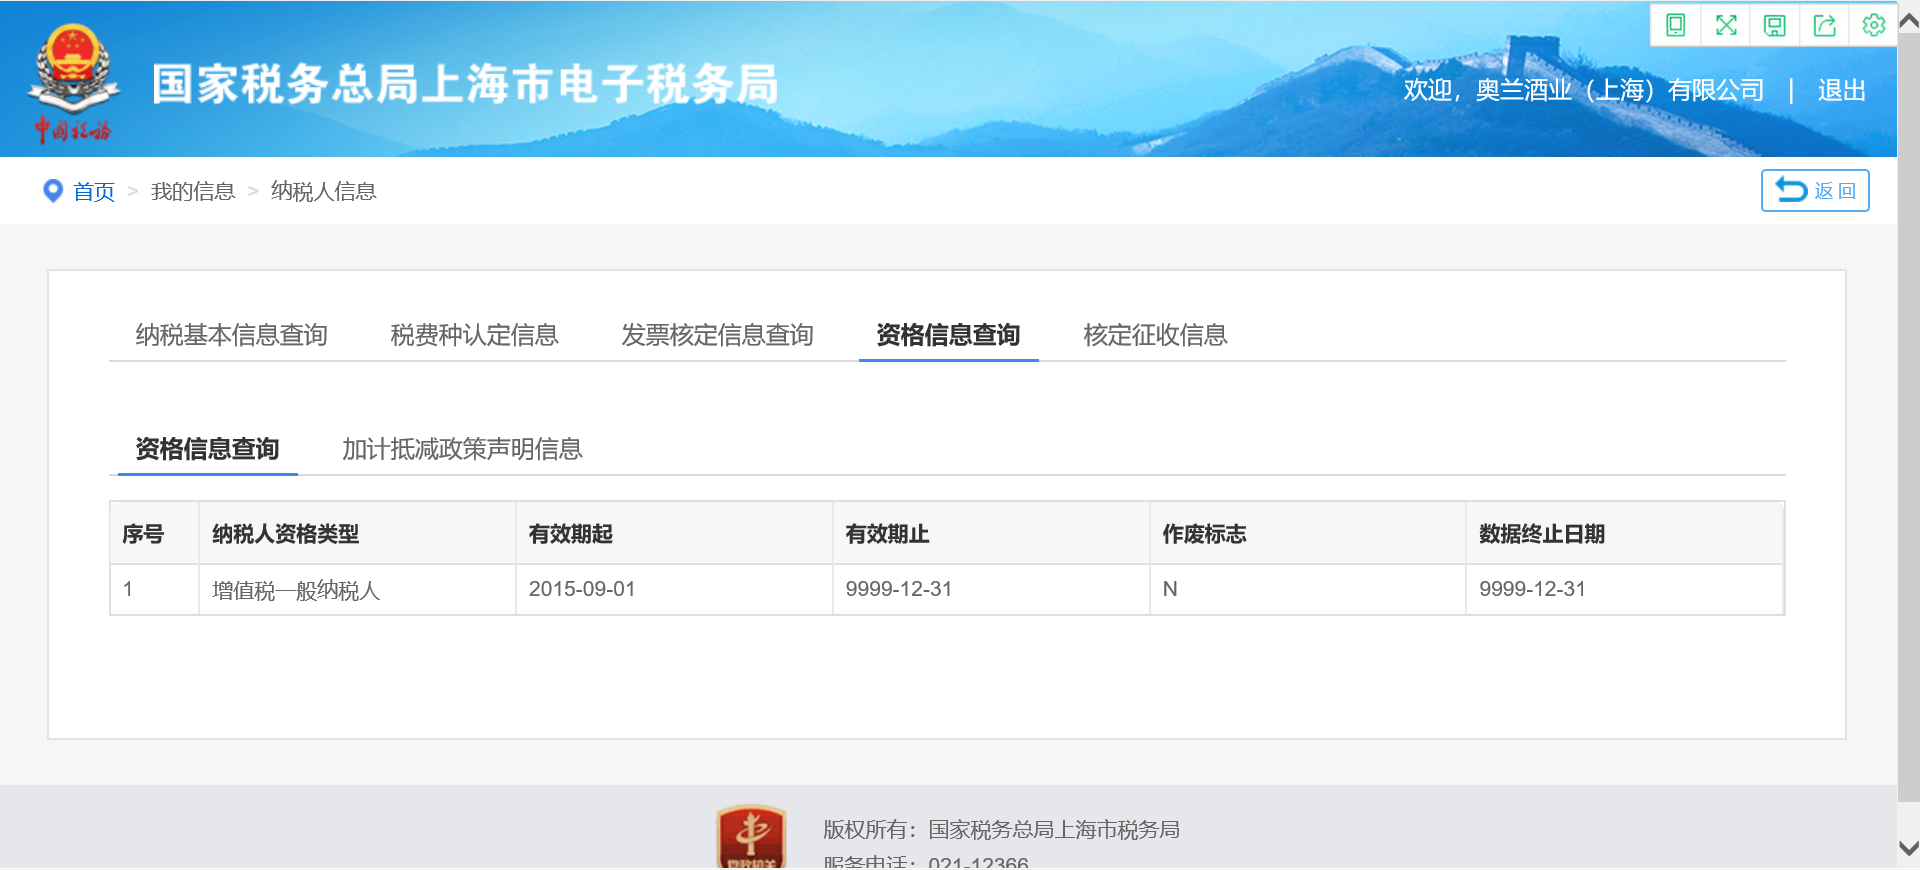Switch to the 纳税基本信息查询 tab

point(232,335)
